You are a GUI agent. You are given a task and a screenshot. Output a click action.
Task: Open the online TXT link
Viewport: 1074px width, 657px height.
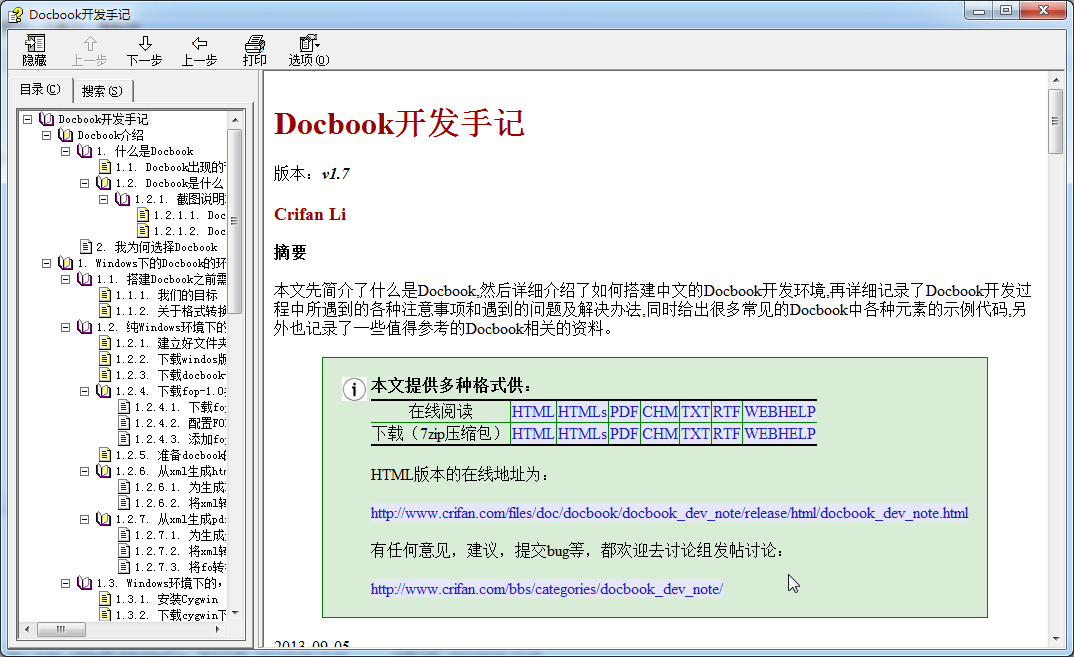pyautogui.click(x=695, y=411)
